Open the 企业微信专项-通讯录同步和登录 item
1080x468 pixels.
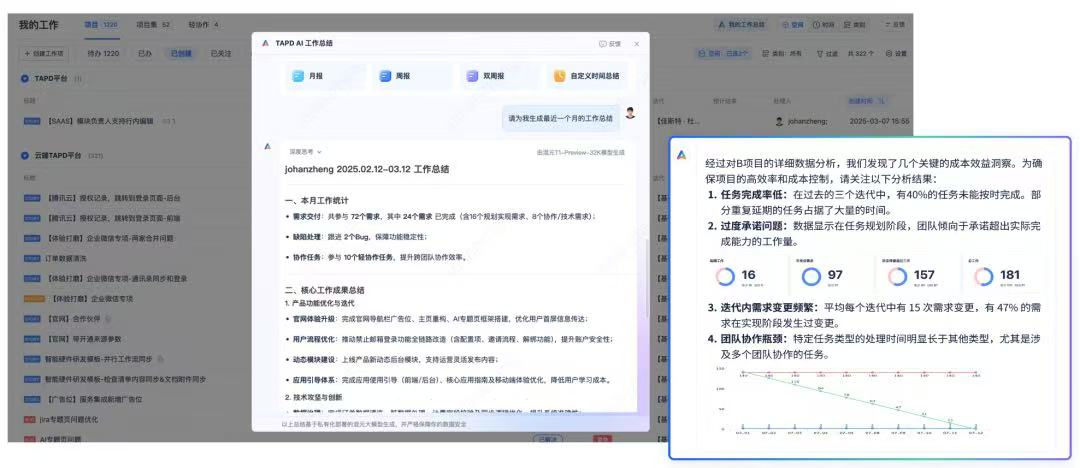pyautogui.click(x=116, y=278)
